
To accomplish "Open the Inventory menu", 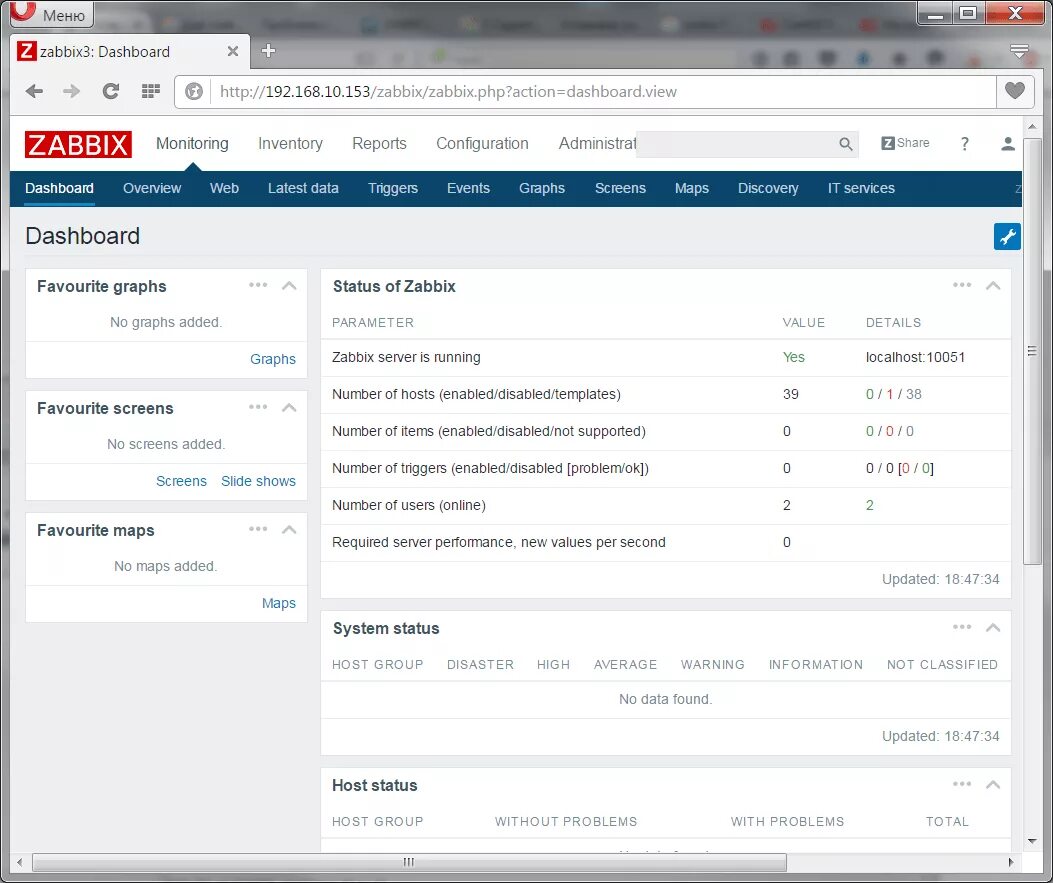I will pyautogui.click(x=290, y=144).
